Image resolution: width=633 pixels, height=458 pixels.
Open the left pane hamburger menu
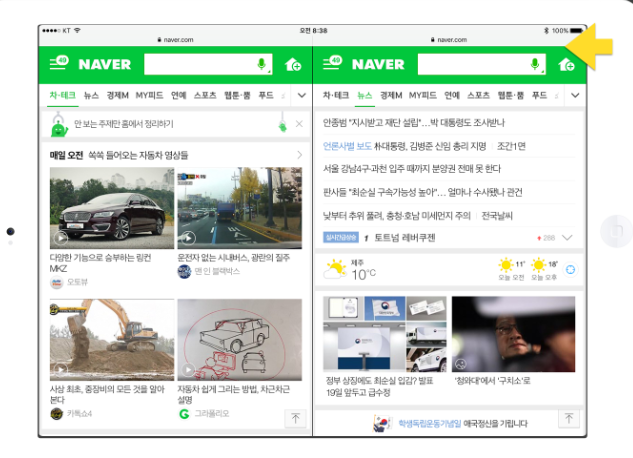click(59, 63)
